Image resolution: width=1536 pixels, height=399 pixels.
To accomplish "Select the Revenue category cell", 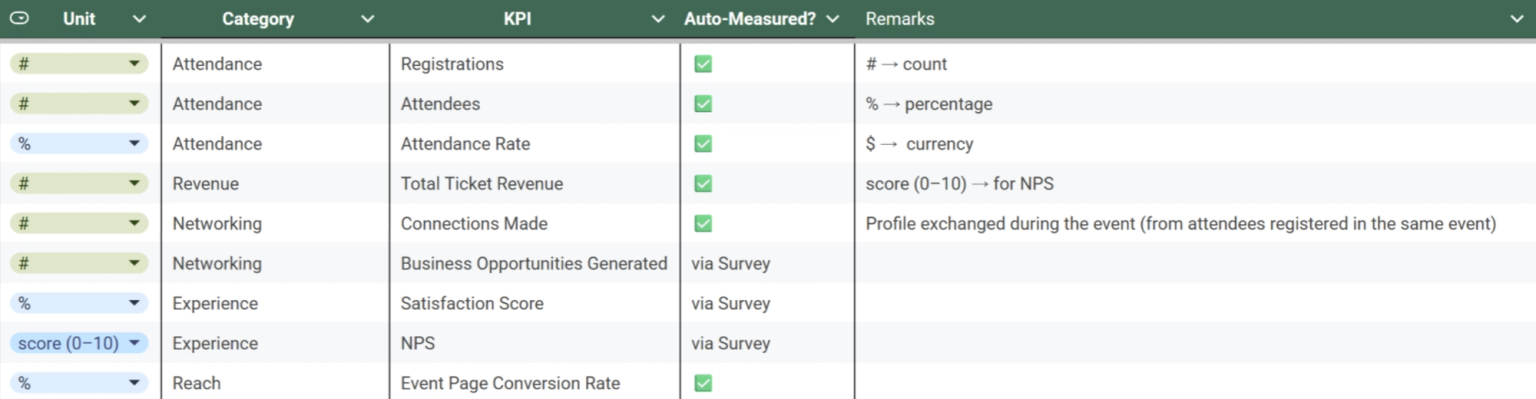I will point(275,184).
